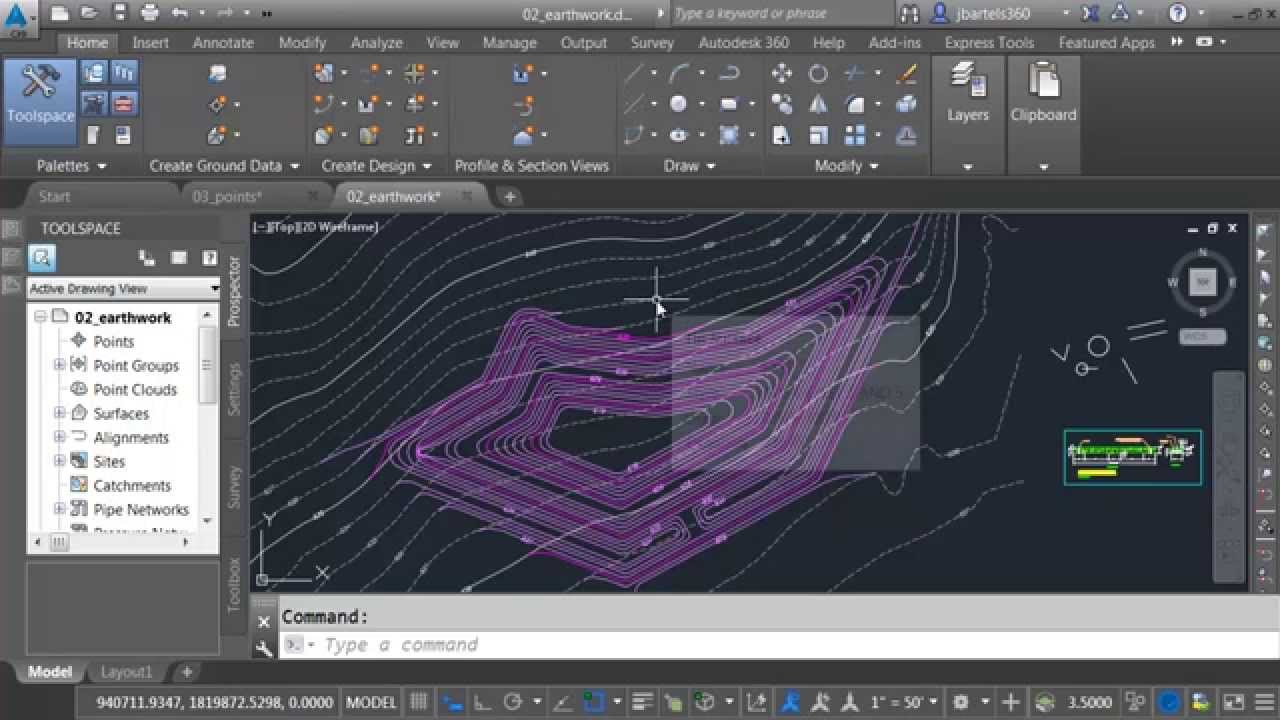Select the Fillet tool in Modify panel

[x=855, y=104]
